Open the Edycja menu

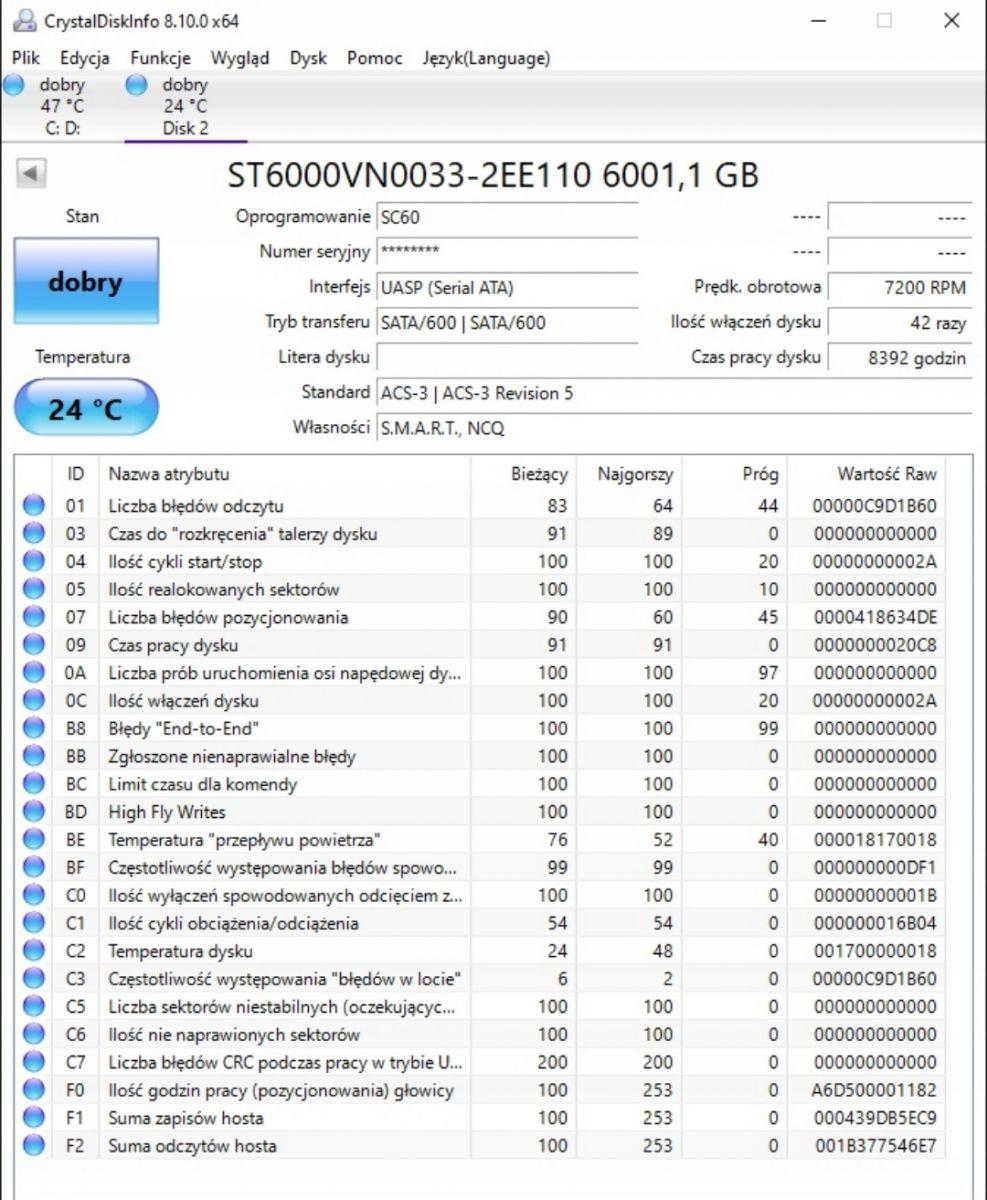click(x=85, y=58)
